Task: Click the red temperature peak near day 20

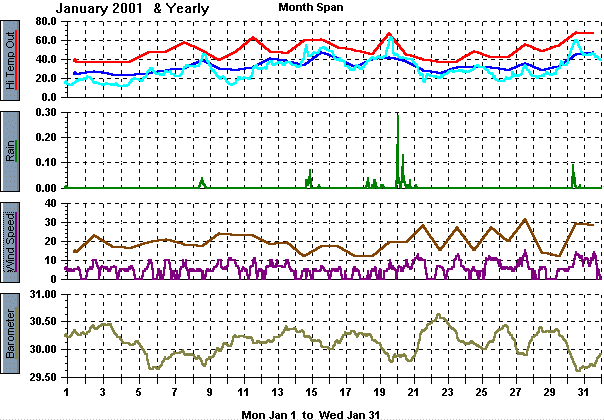Action: (388, 34)
